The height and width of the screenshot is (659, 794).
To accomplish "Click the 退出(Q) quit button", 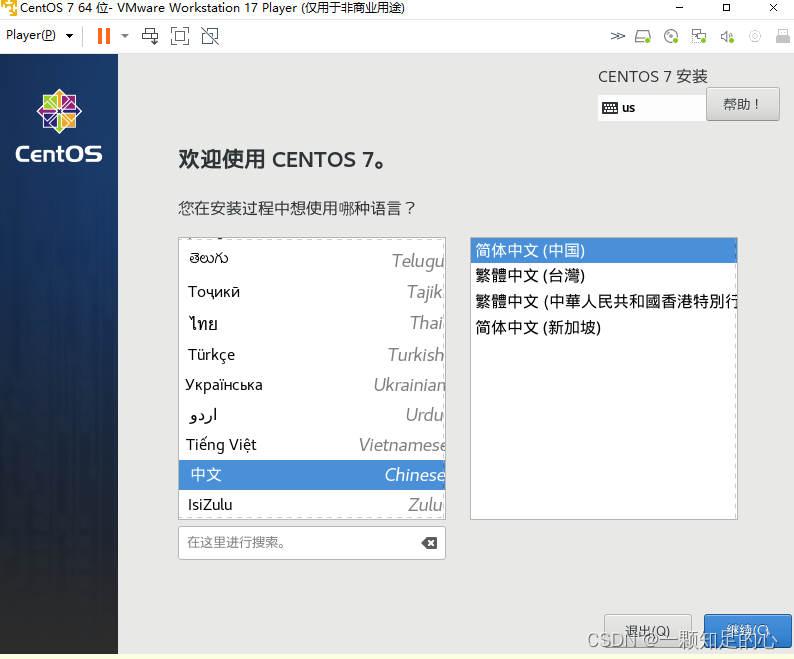I will (x=648, y=631).
